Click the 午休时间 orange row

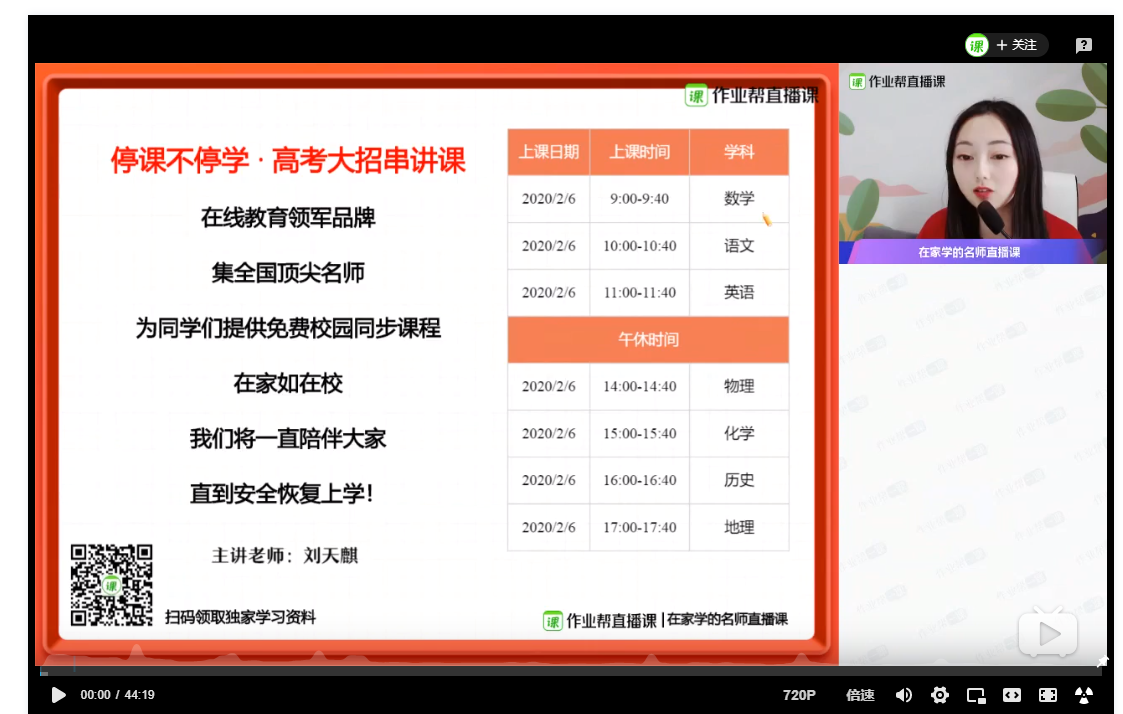tap(648, 339)
